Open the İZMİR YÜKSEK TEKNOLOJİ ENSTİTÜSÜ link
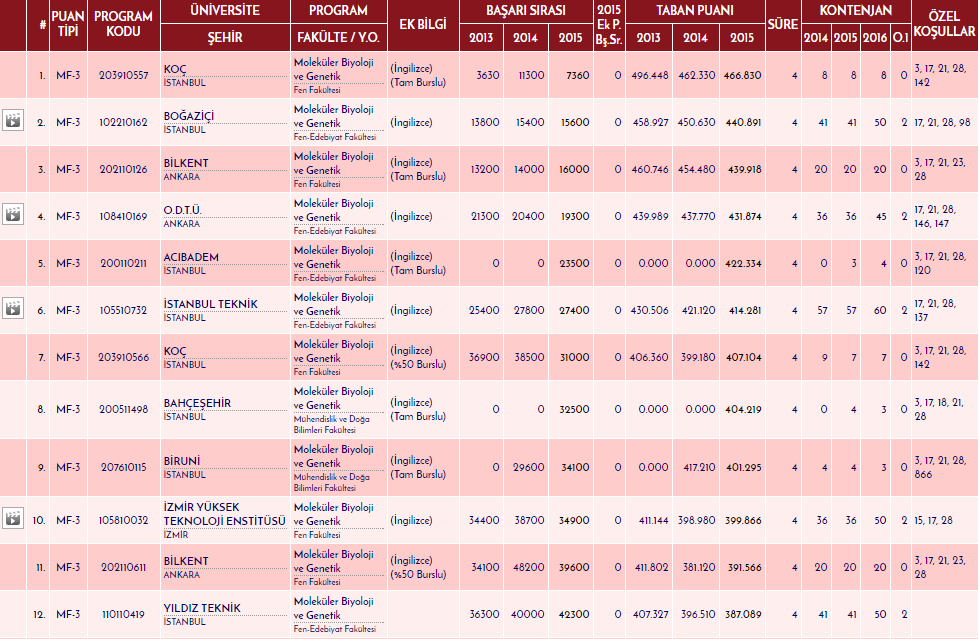 coord(225,514)
